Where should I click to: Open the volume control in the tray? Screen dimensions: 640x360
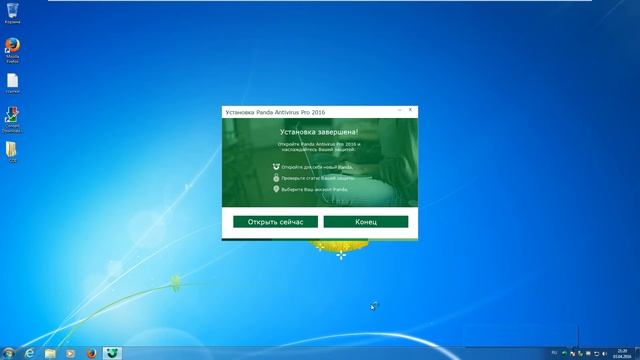[x=604, y=353]
